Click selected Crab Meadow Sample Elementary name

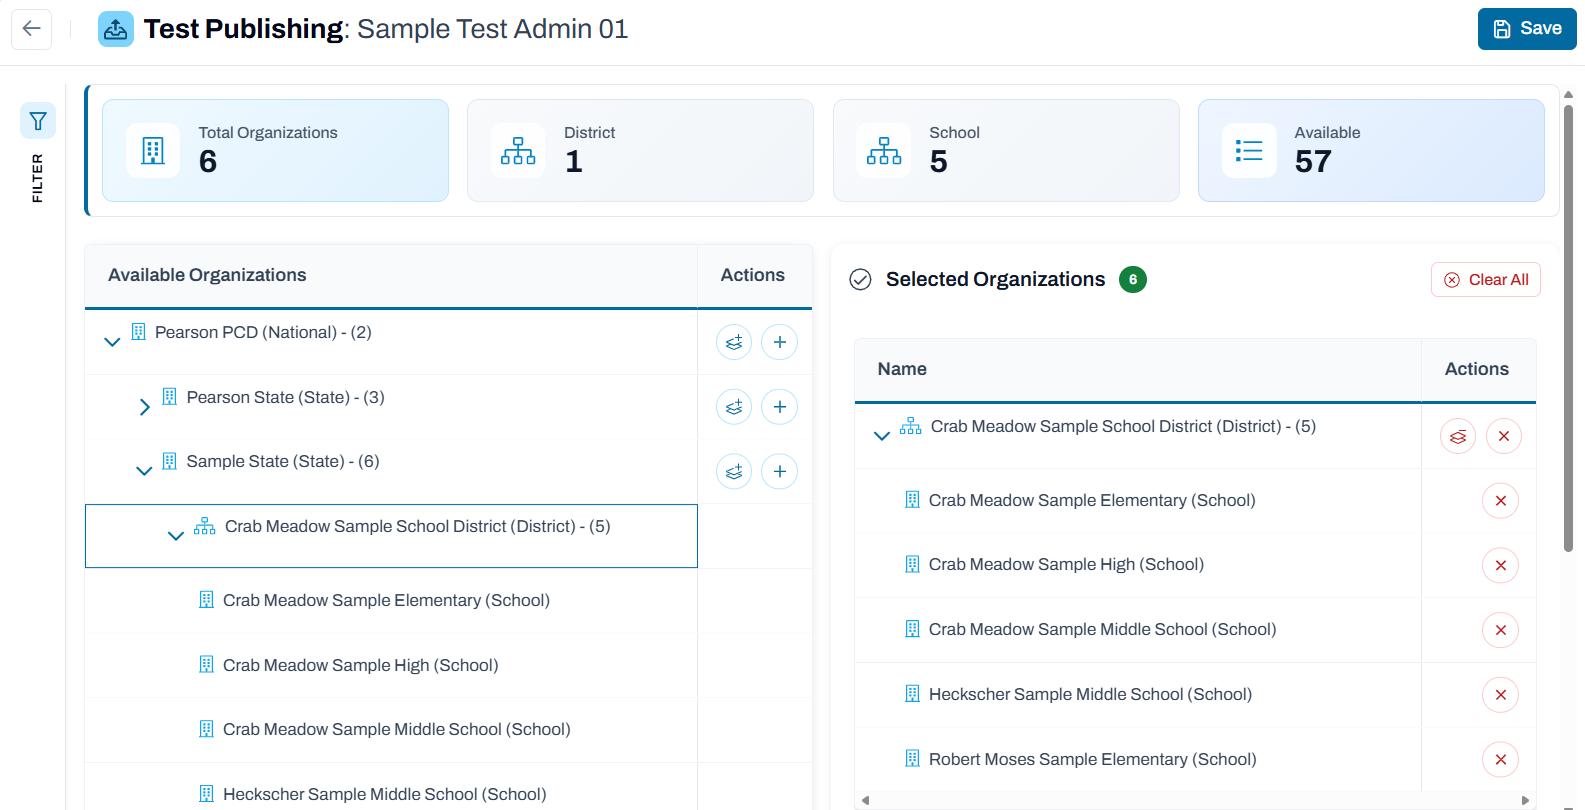(x=1092, y=500)
